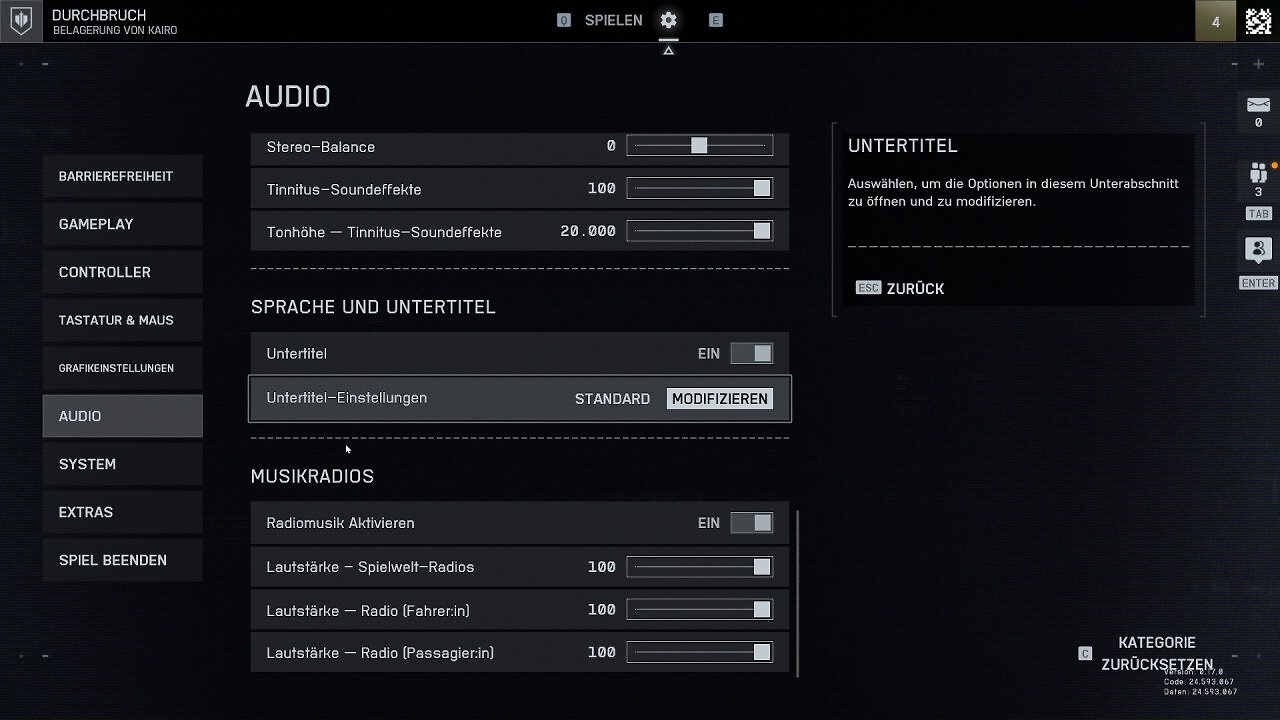1280x720 pixels.
Task: Toggle the Untertitel switch
Action: pos(751,353)
